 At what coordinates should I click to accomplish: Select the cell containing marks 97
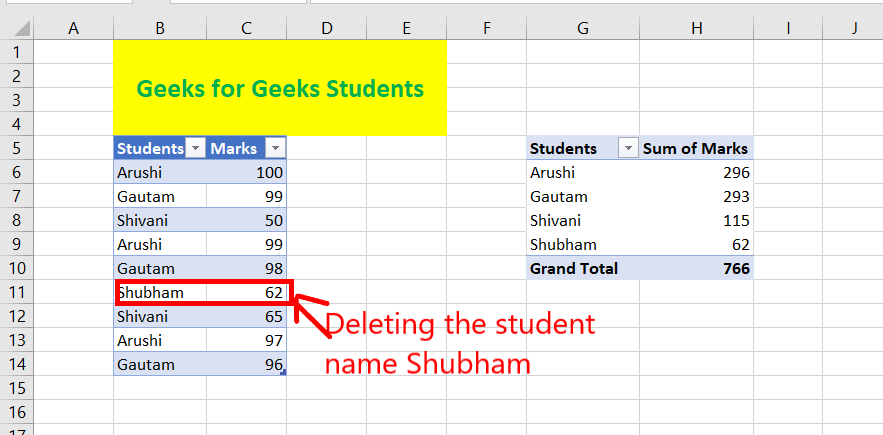coord(246,340)
